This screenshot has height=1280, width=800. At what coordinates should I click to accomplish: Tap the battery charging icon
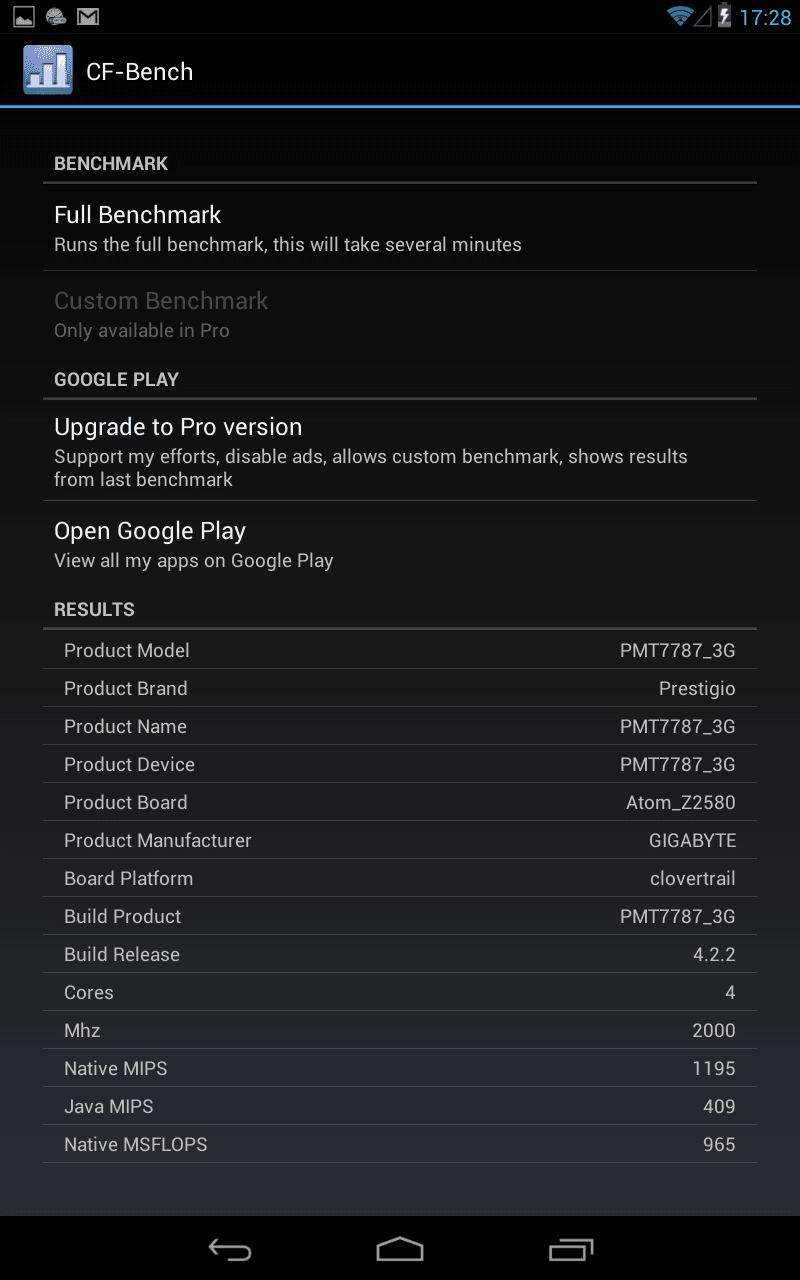(725, 16)
